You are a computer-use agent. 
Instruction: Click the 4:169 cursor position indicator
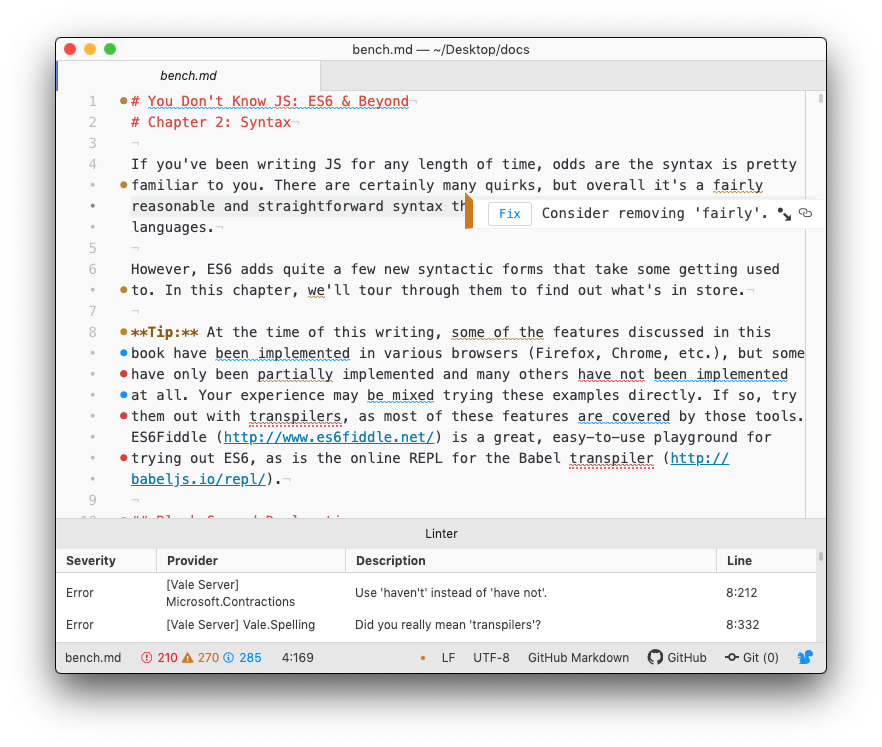pos(298,658)
